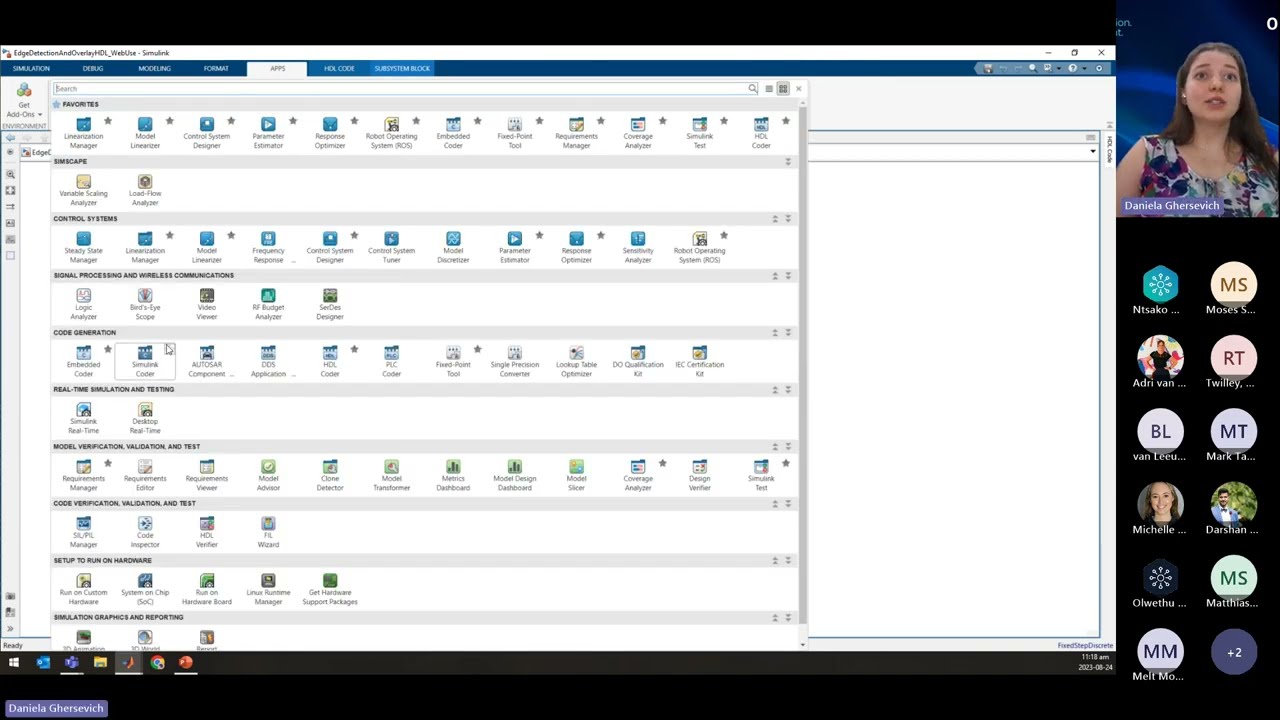Open the DDS Application app
This screenshot has height=720, width=1280.
point(268,361)
